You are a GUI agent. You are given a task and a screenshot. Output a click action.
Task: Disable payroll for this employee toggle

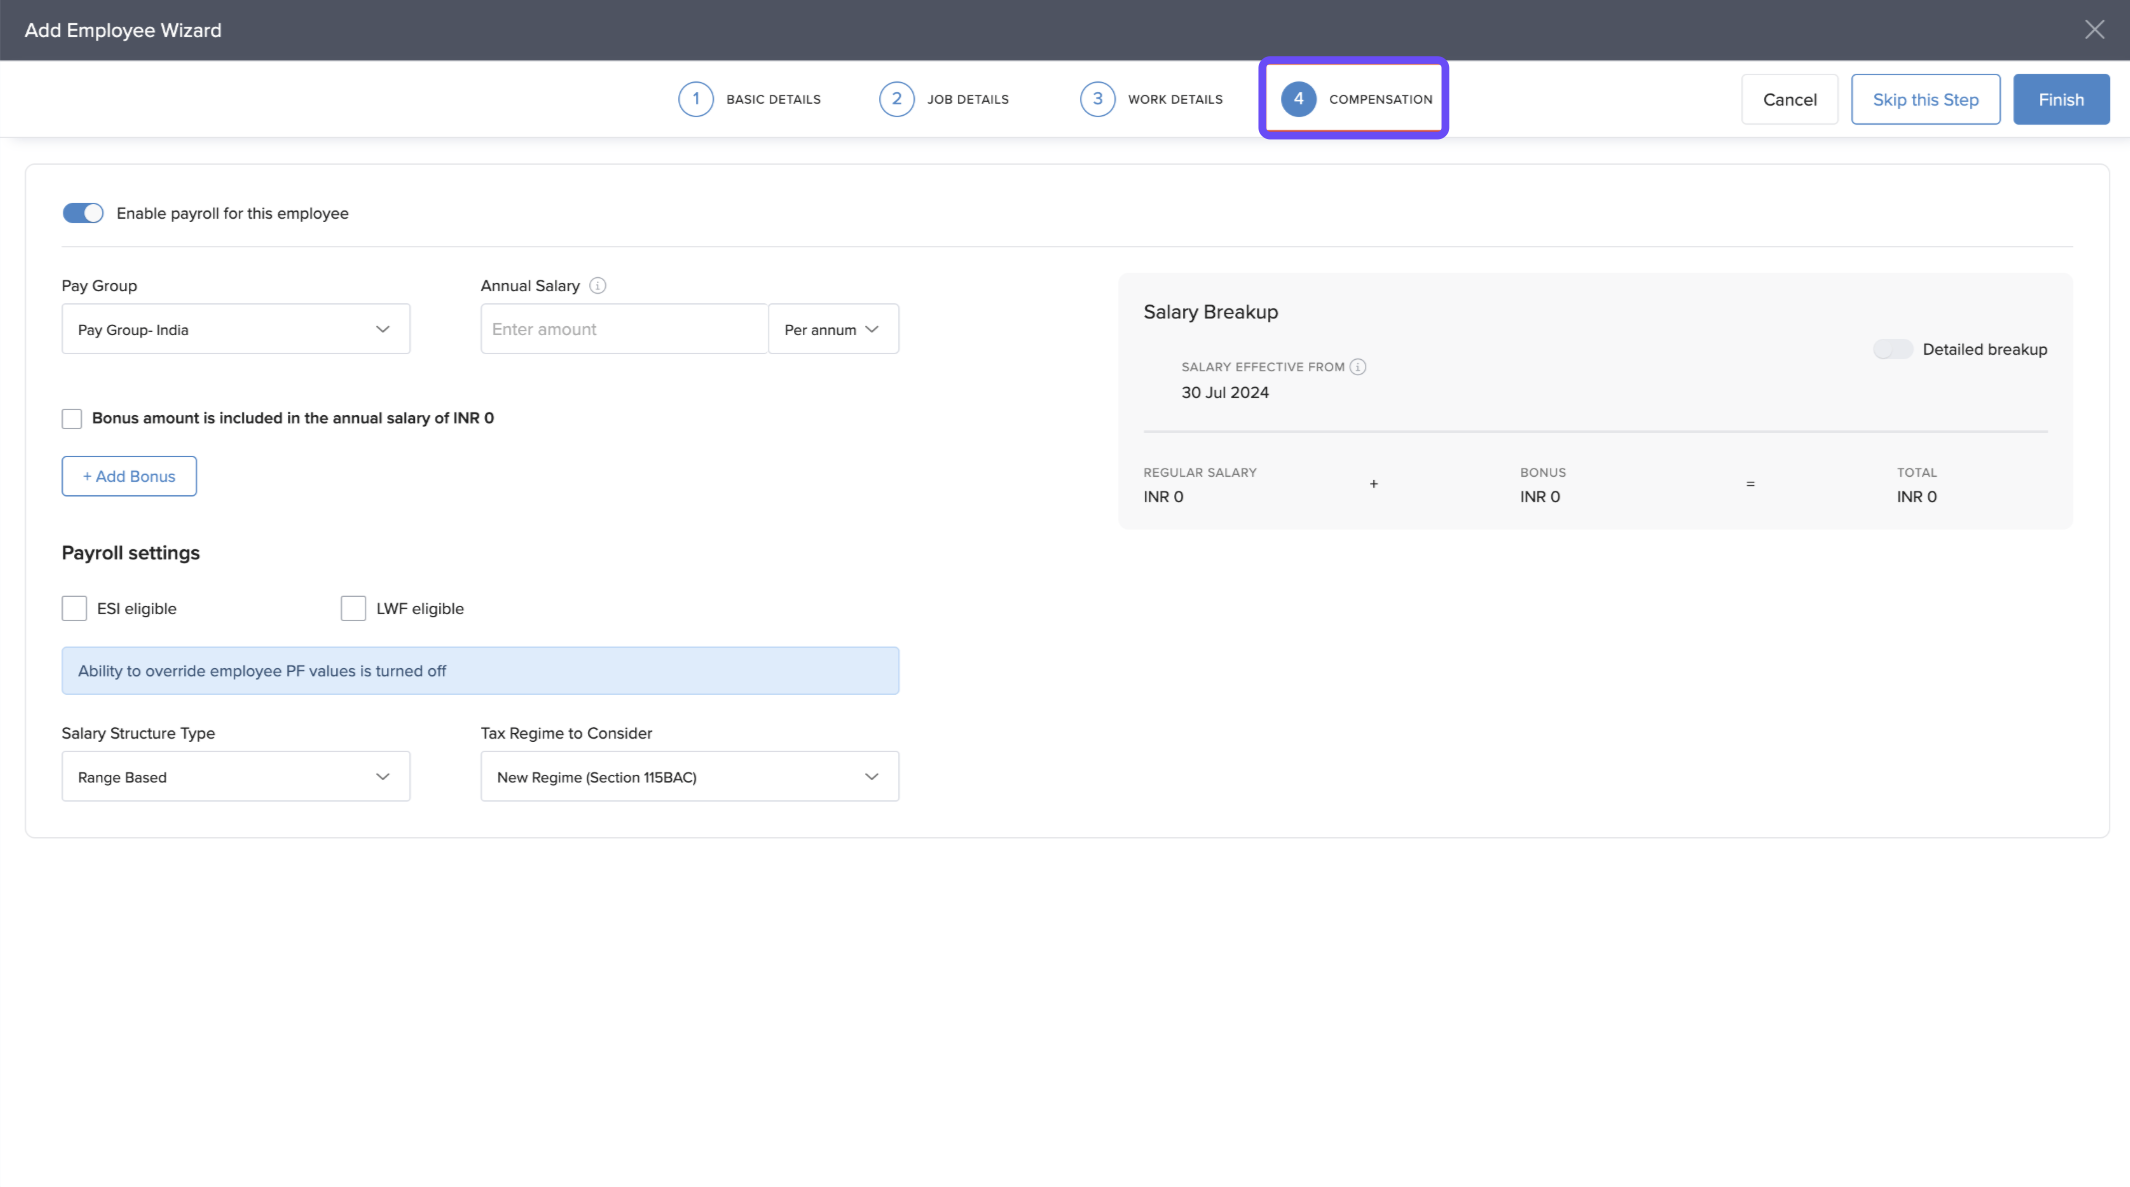(83, 213)
